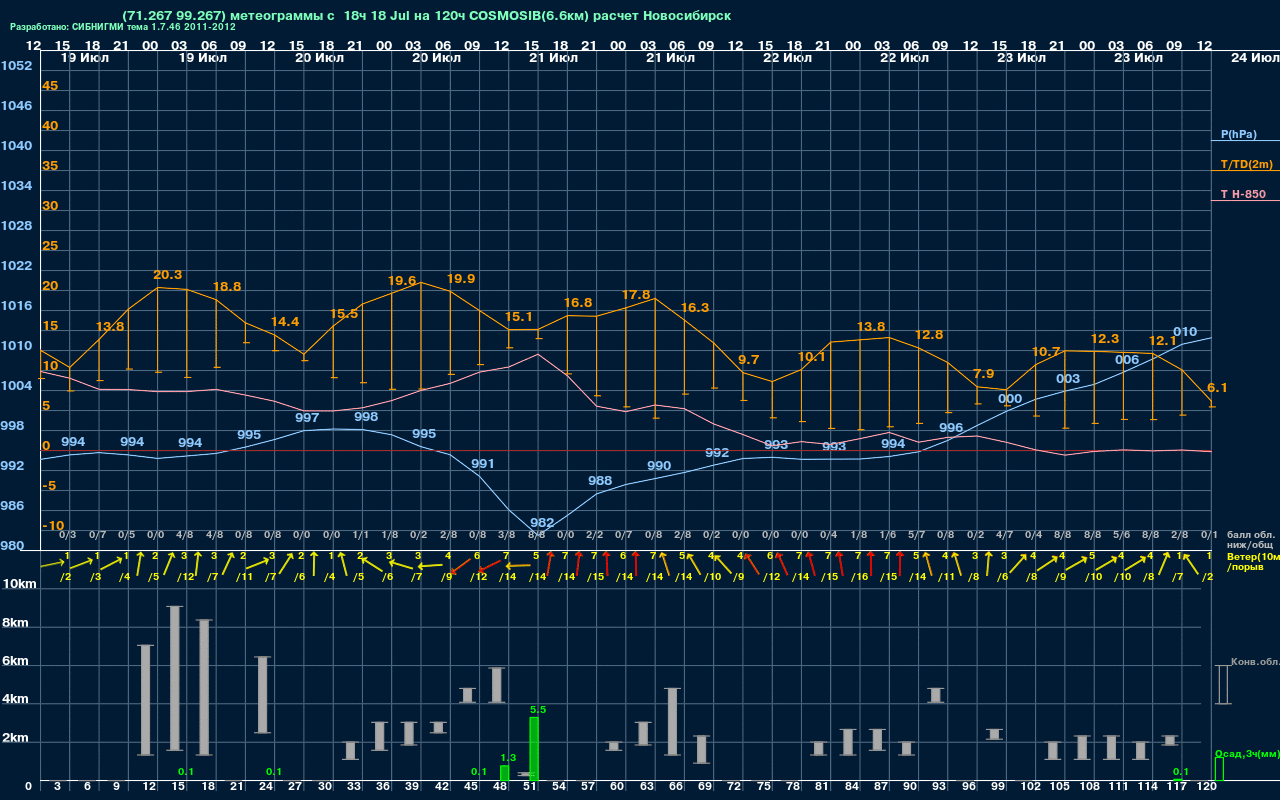Click the temperature value 12.3
Screen dimensions: 1280x800
pyautogui.click(x=1105, y=339)
